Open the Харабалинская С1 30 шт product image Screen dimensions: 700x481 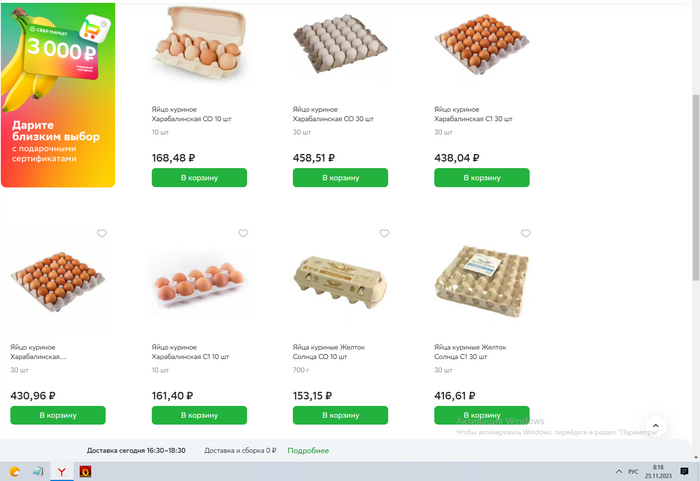(x=482, y=45)
